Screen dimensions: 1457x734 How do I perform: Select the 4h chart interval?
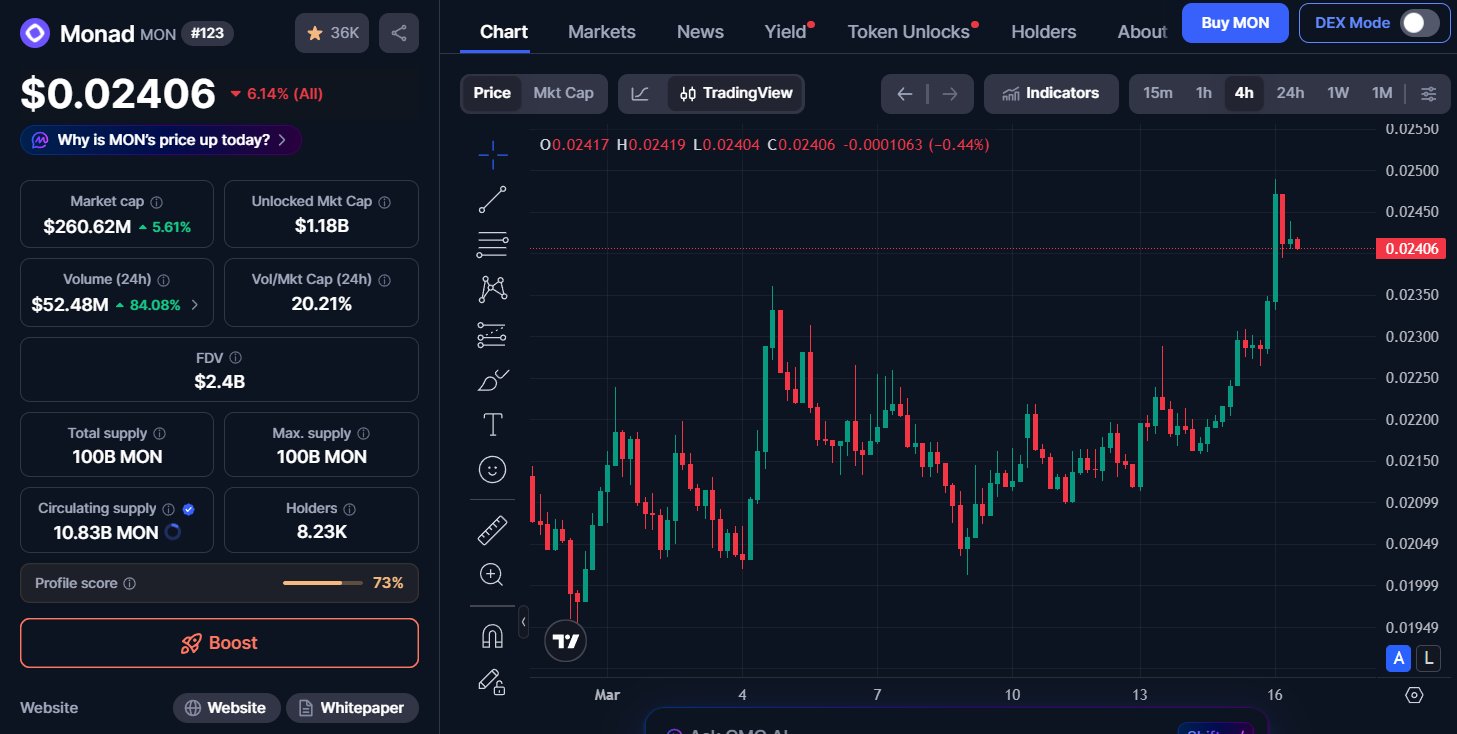pos(1244,93)
